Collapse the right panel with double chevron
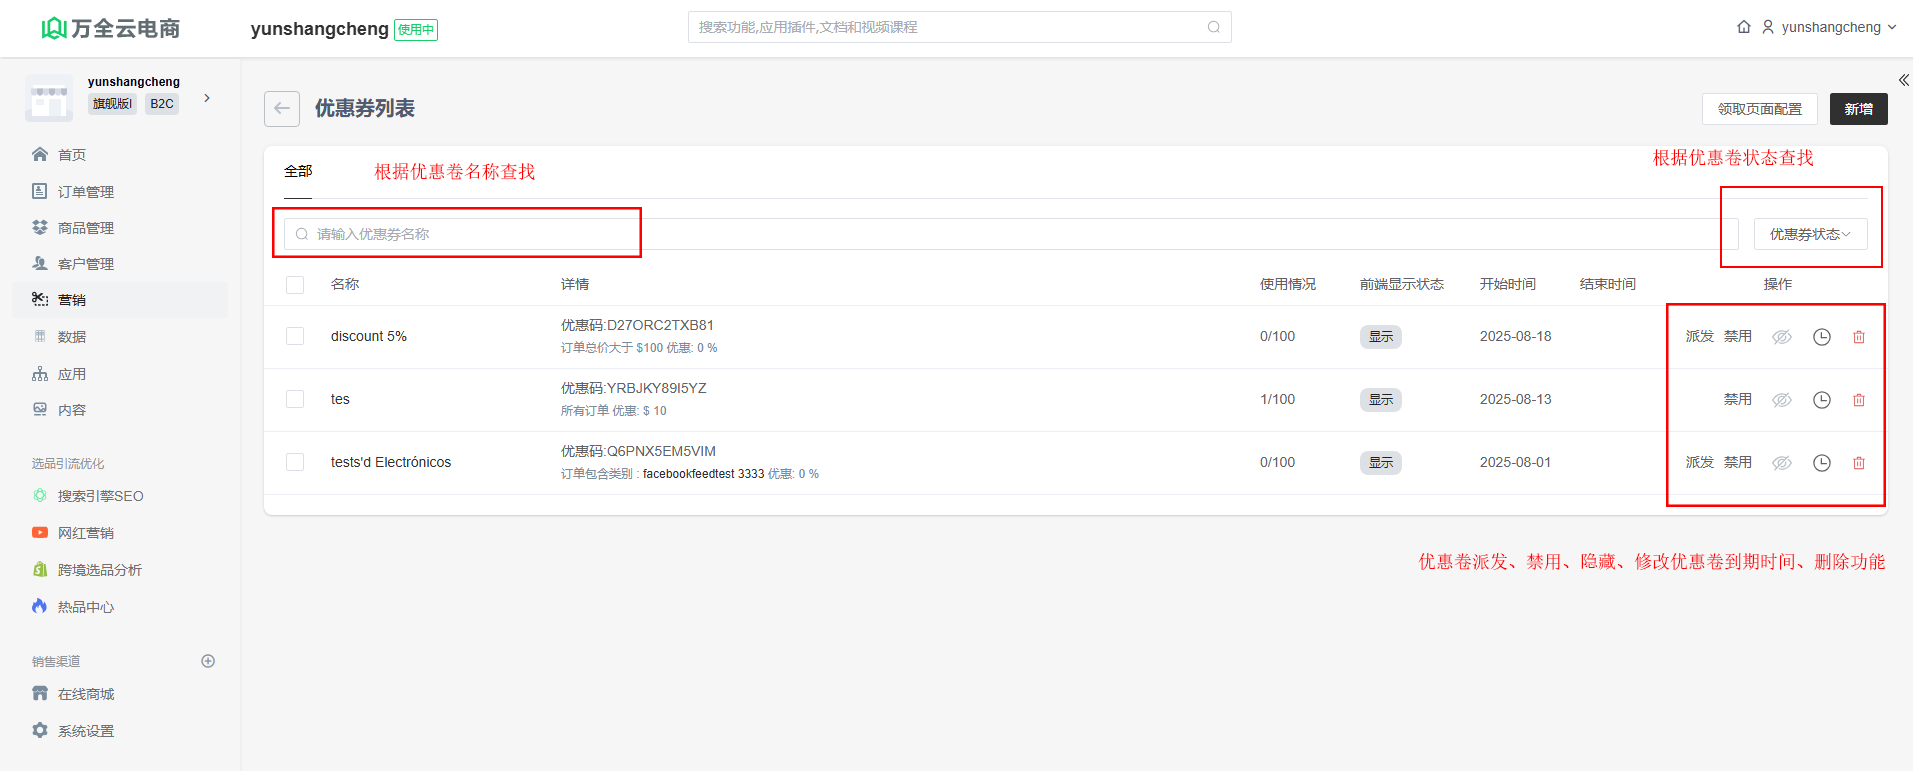This screenshot has height=771, width=1913. (x=1903, y=80)
